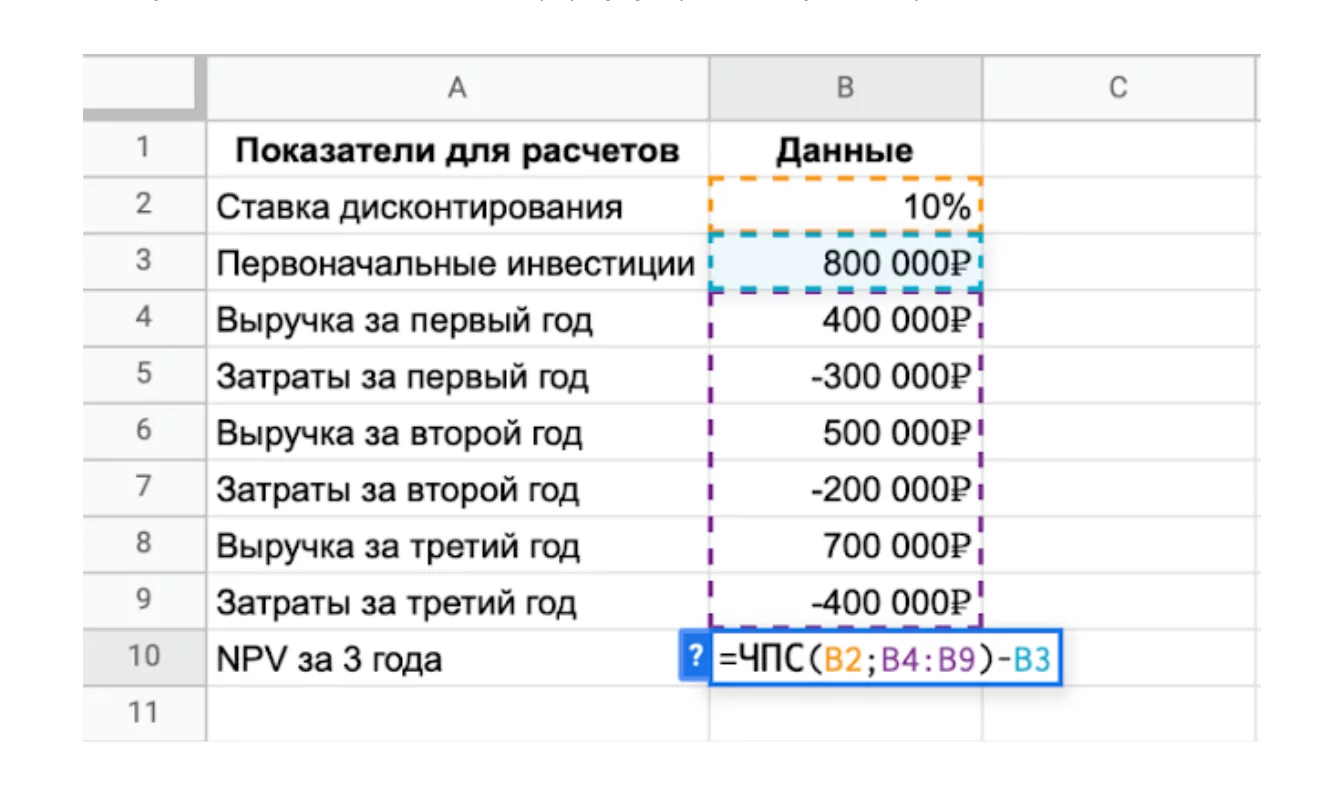1320x795 pixels.
Task: Click empty cell C5
Action: click(1118, 375)
